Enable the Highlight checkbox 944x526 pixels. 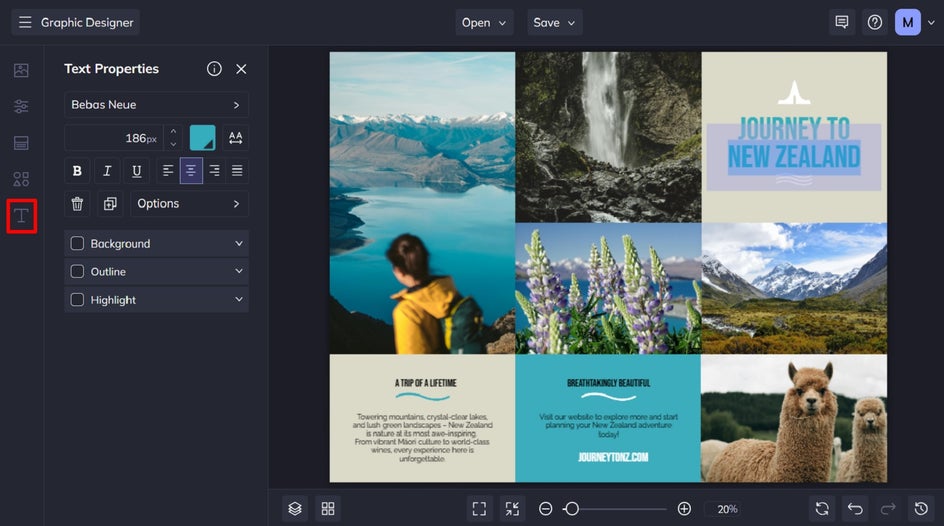[x=77, y=300]
